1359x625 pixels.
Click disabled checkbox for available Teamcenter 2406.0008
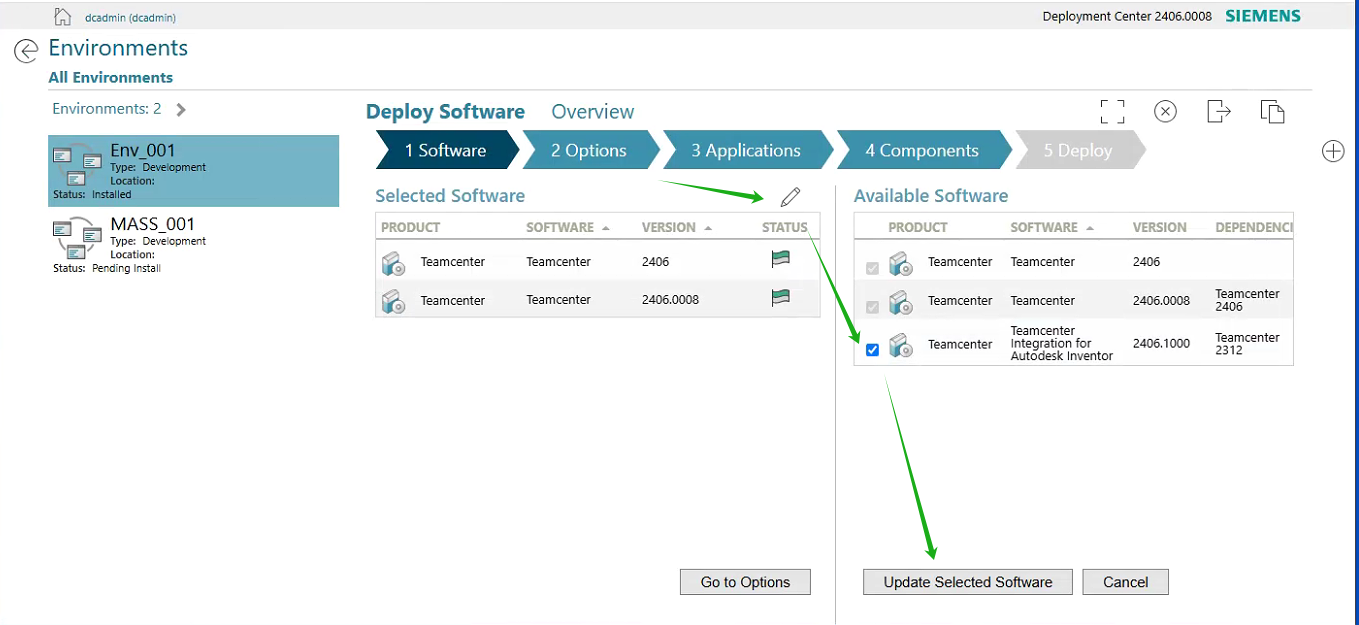[x=872, y=306]
